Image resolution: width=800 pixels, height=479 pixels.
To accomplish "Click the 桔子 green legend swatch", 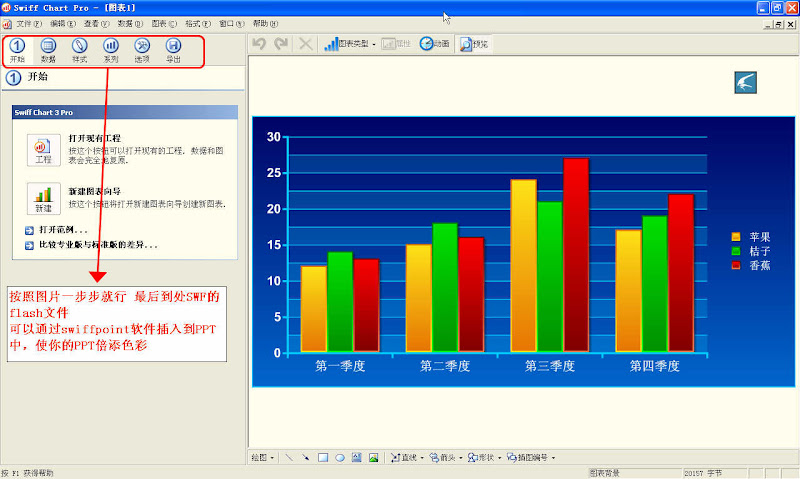I will [x=736, y=251].
